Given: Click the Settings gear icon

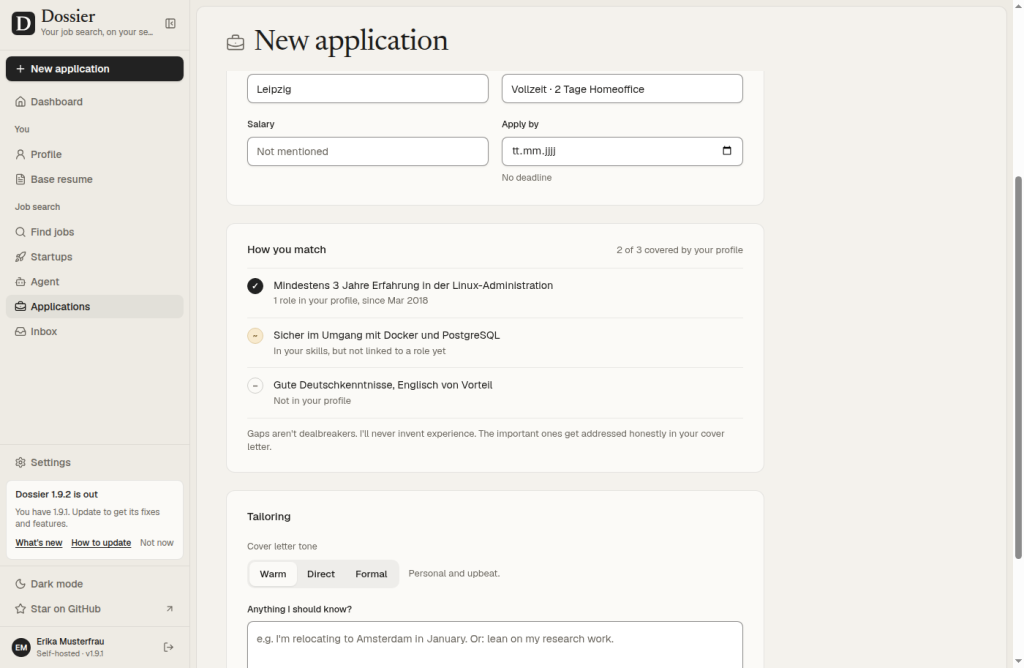Looking at the screenshot, I should pos(20,462).
